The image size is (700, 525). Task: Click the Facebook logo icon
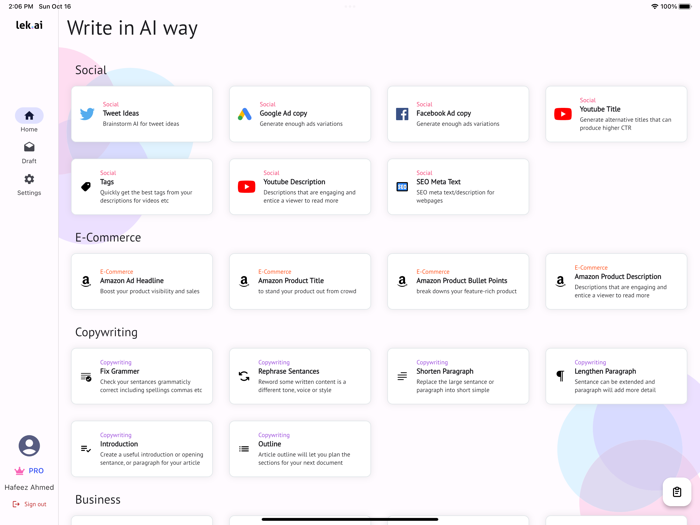coord(402,114)
